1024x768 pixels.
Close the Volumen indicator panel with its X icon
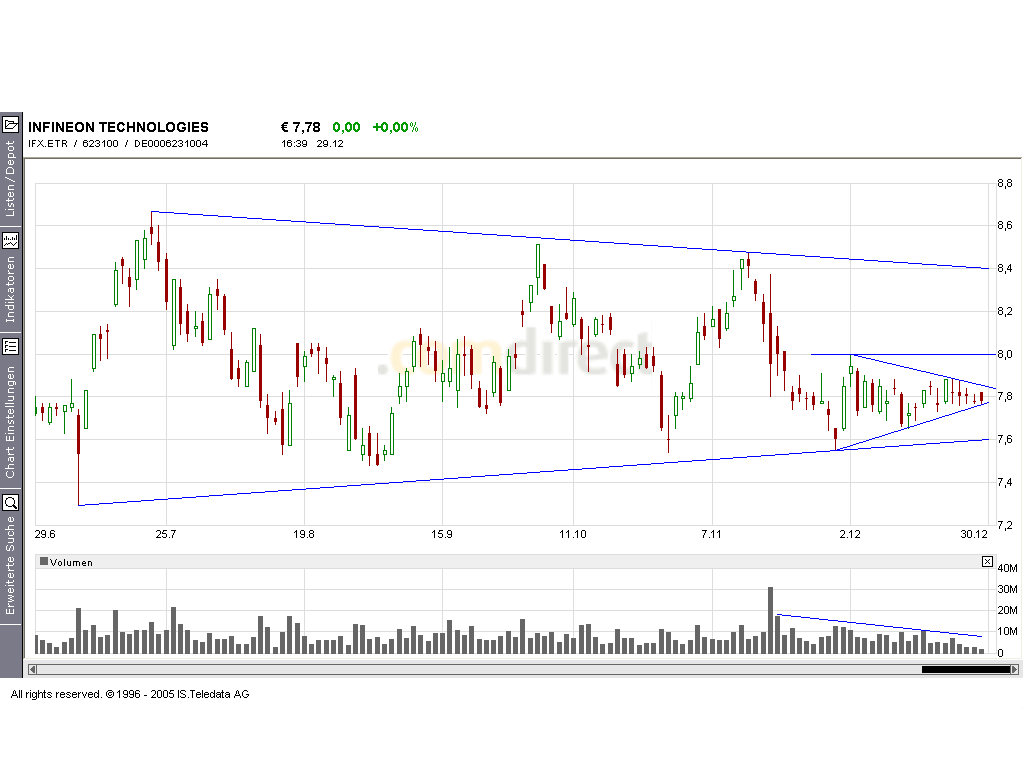(986, 562)
